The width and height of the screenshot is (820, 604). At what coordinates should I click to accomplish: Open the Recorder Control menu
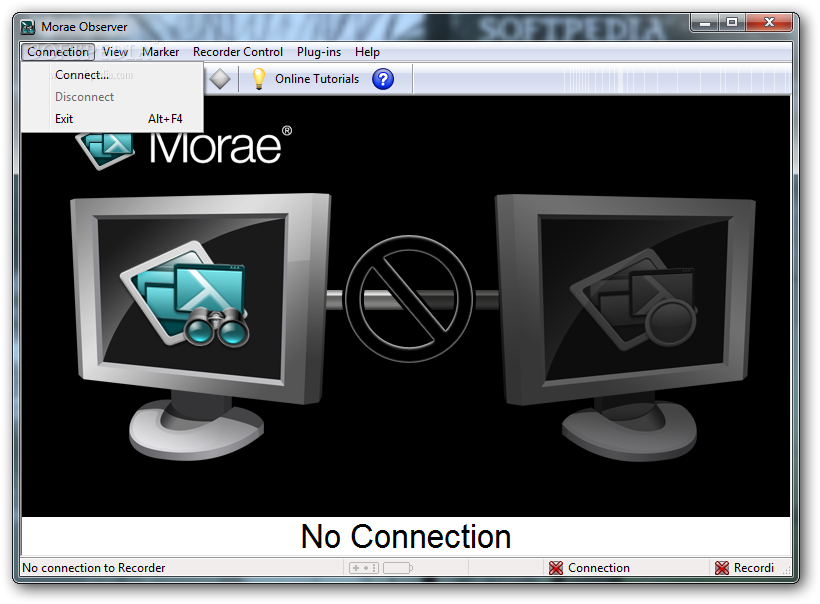tap(237, 52)
